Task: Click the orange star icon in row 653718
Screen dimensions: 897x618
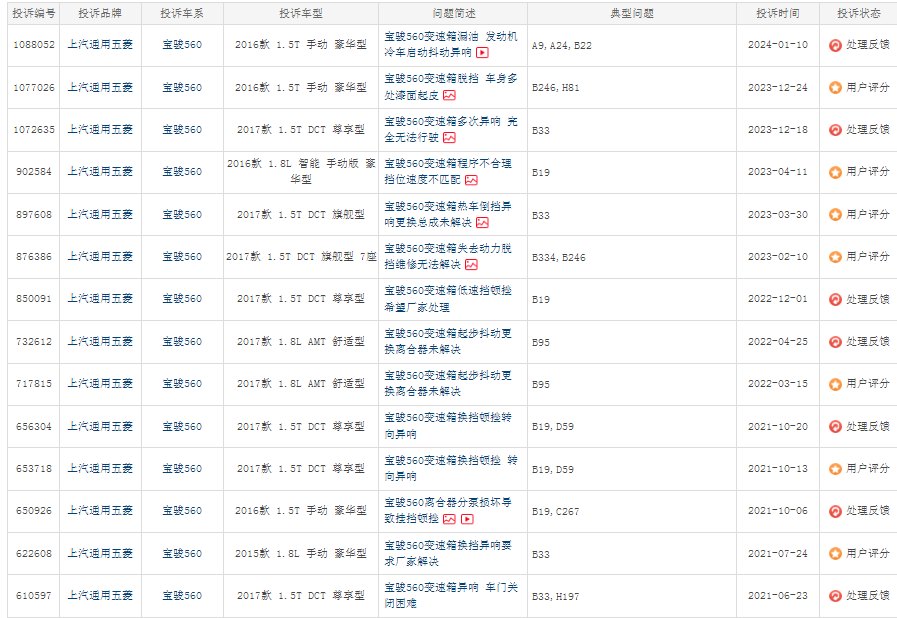Action: click(835, 469)
